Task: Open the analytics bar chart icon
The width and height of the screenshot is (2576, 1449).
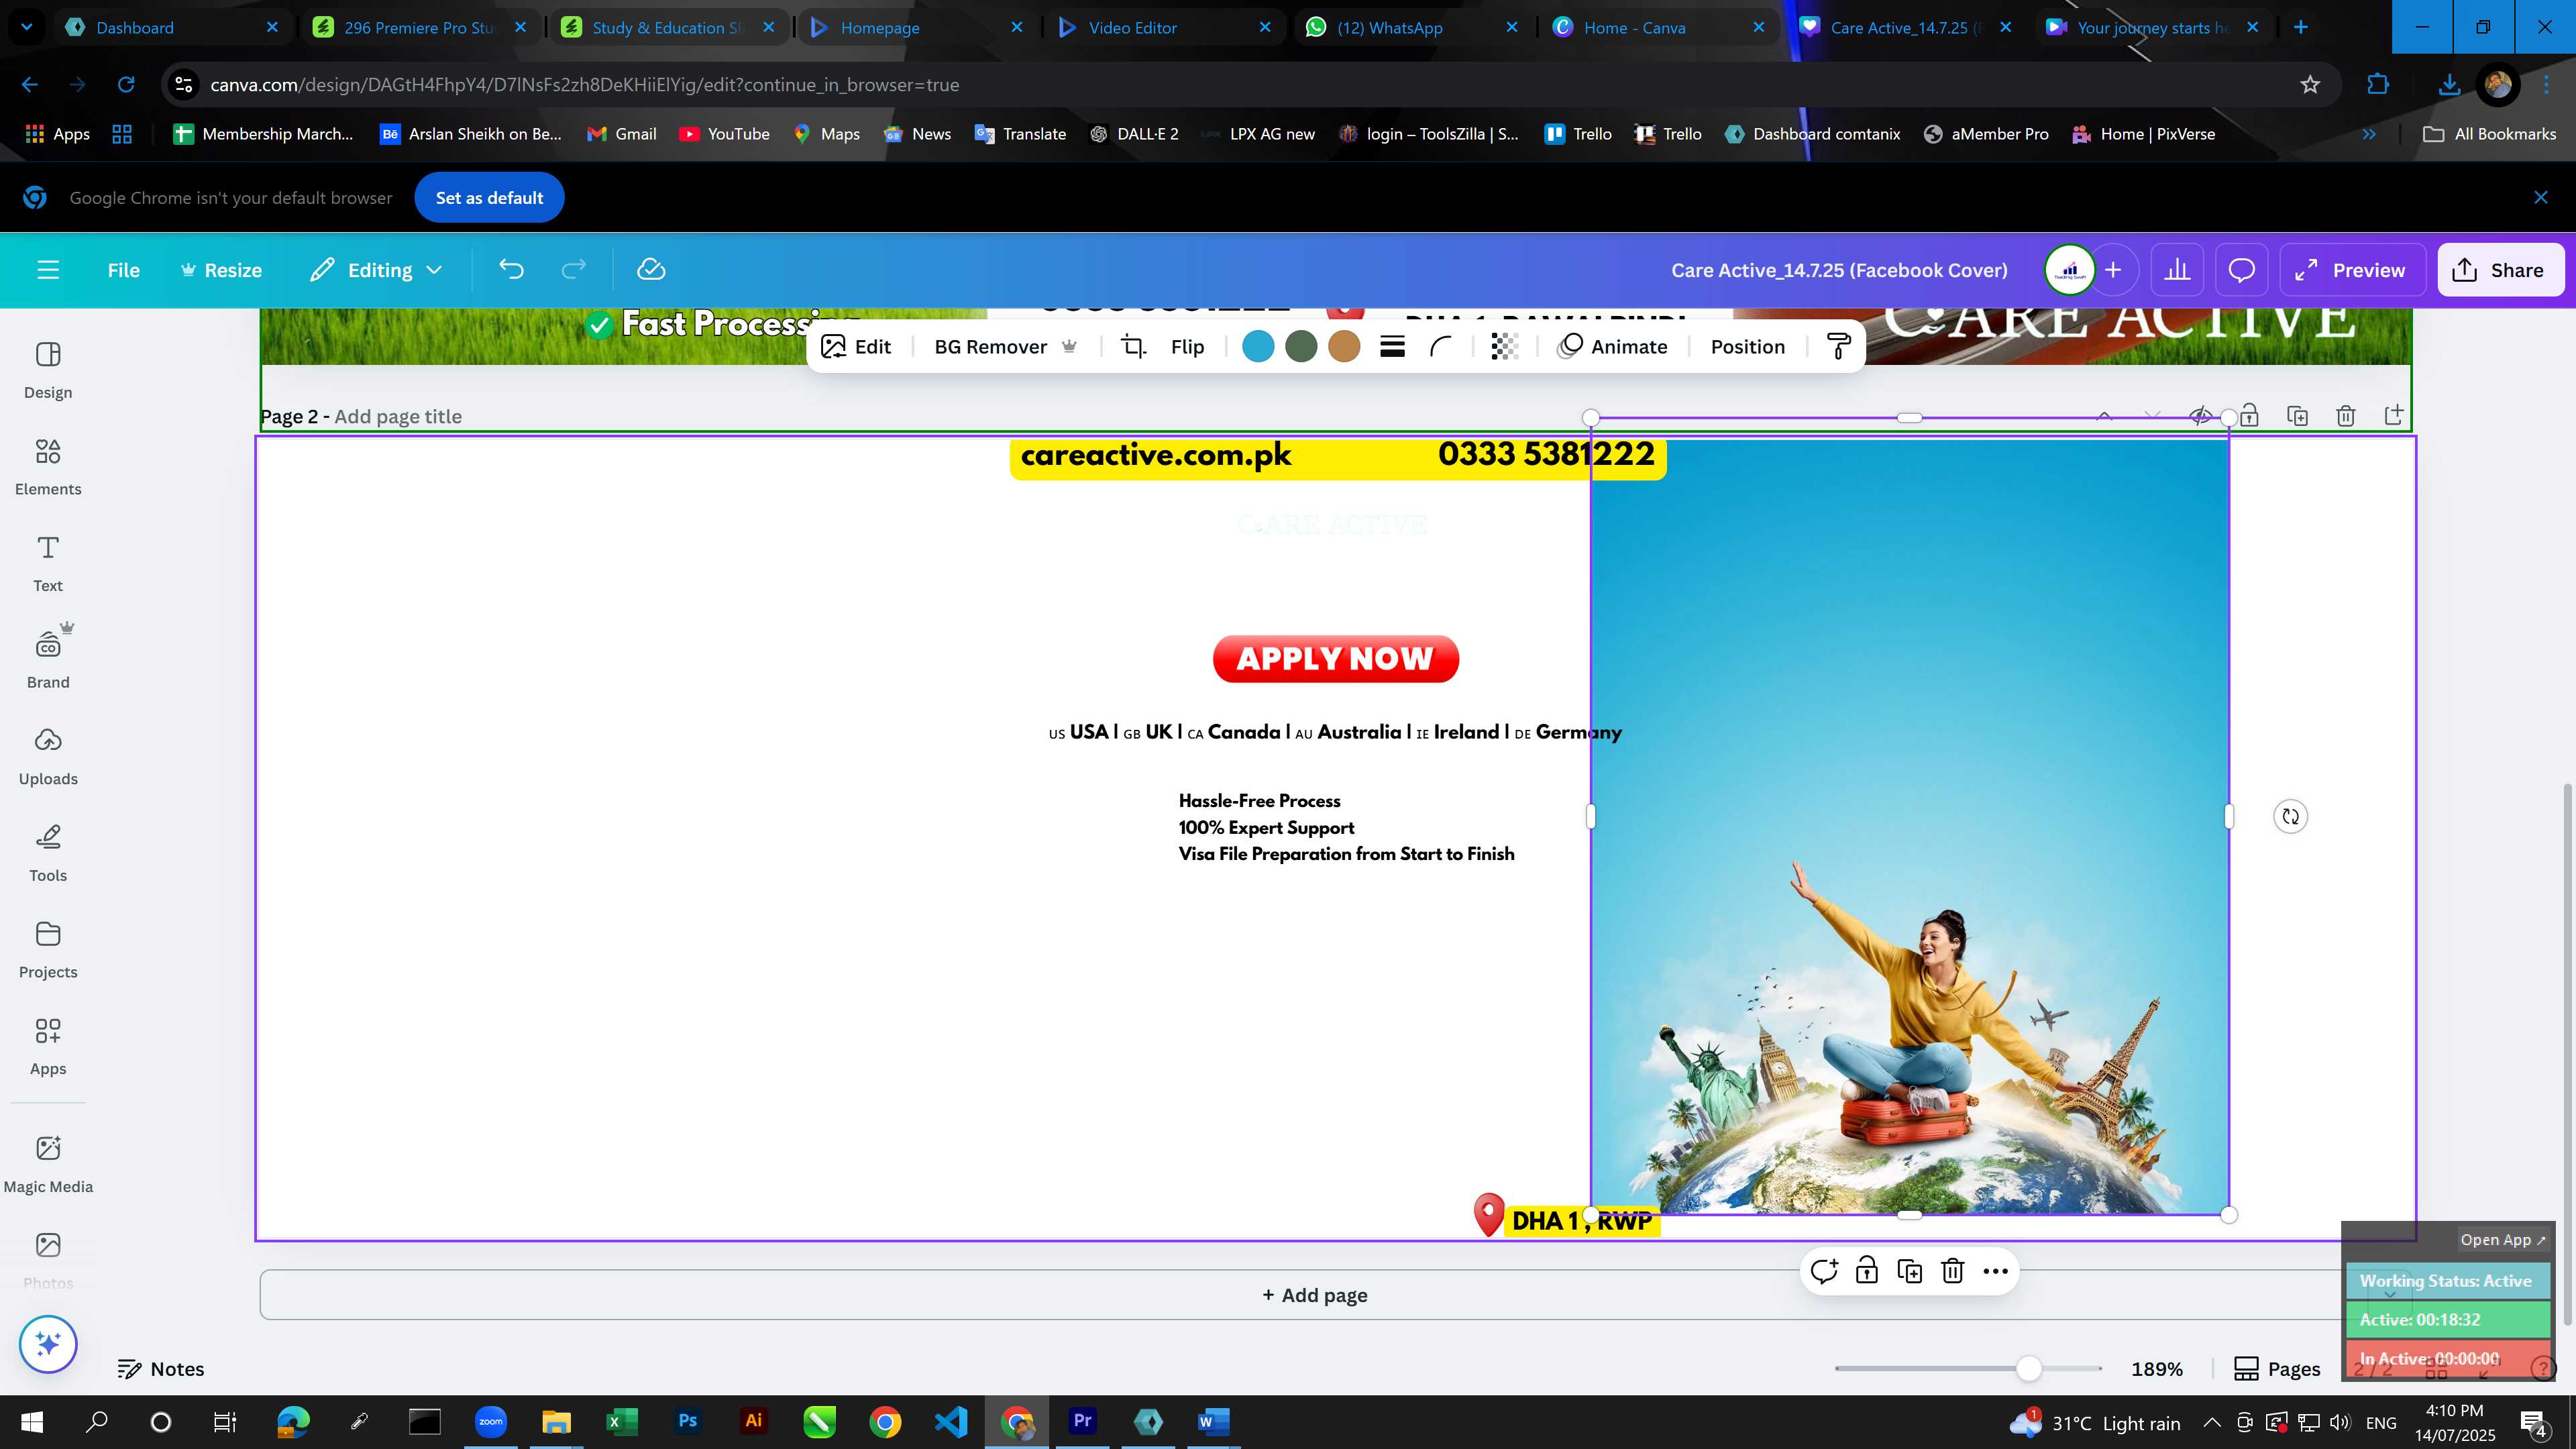Action: 2177,270
